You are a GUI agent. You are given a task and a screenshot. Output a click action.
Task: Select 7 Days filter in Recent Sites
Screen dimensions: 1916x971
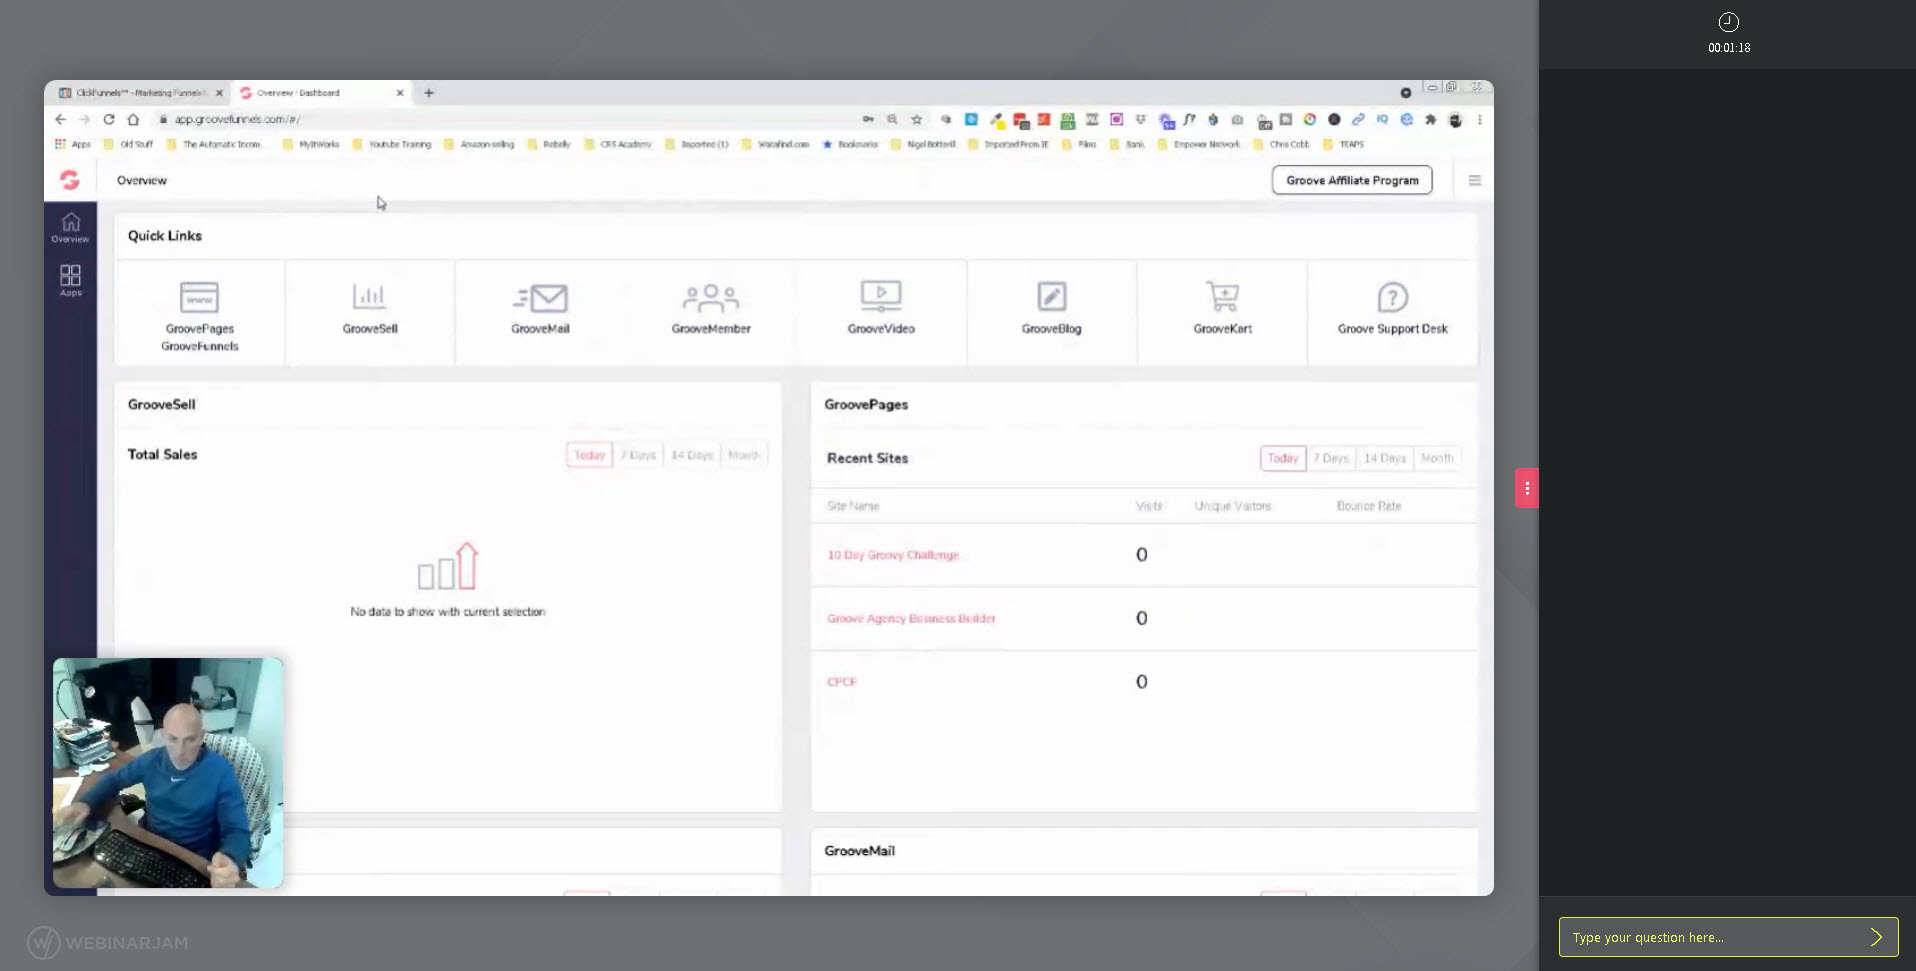[1331, 458]
